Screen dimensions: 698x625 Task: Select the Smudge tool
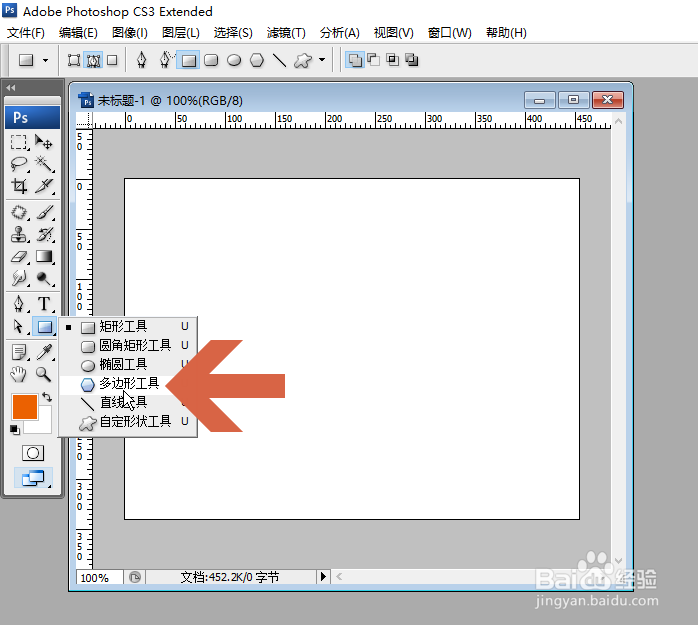point(19,278)
